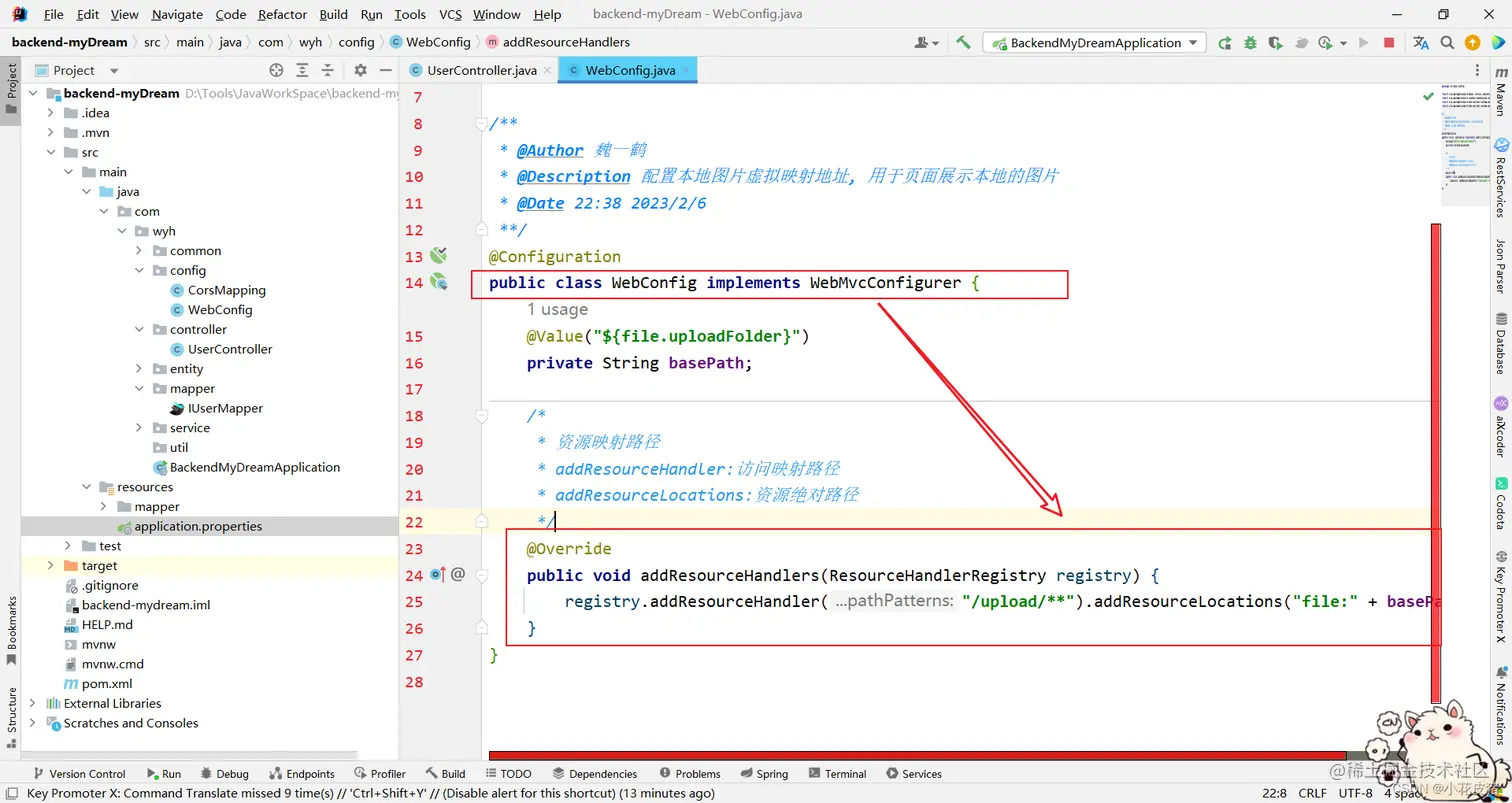Open the user account dropdown in toolbar
Screen dimensions: 1512x803
coord(927,42)
